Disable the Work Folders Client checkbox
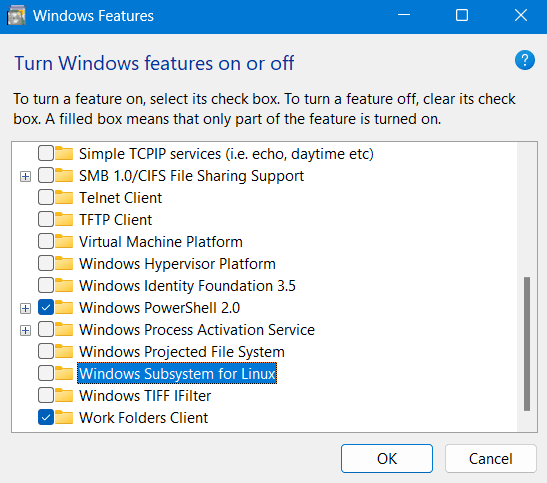Viewport: 547px width, 483px height. (46, 417)
